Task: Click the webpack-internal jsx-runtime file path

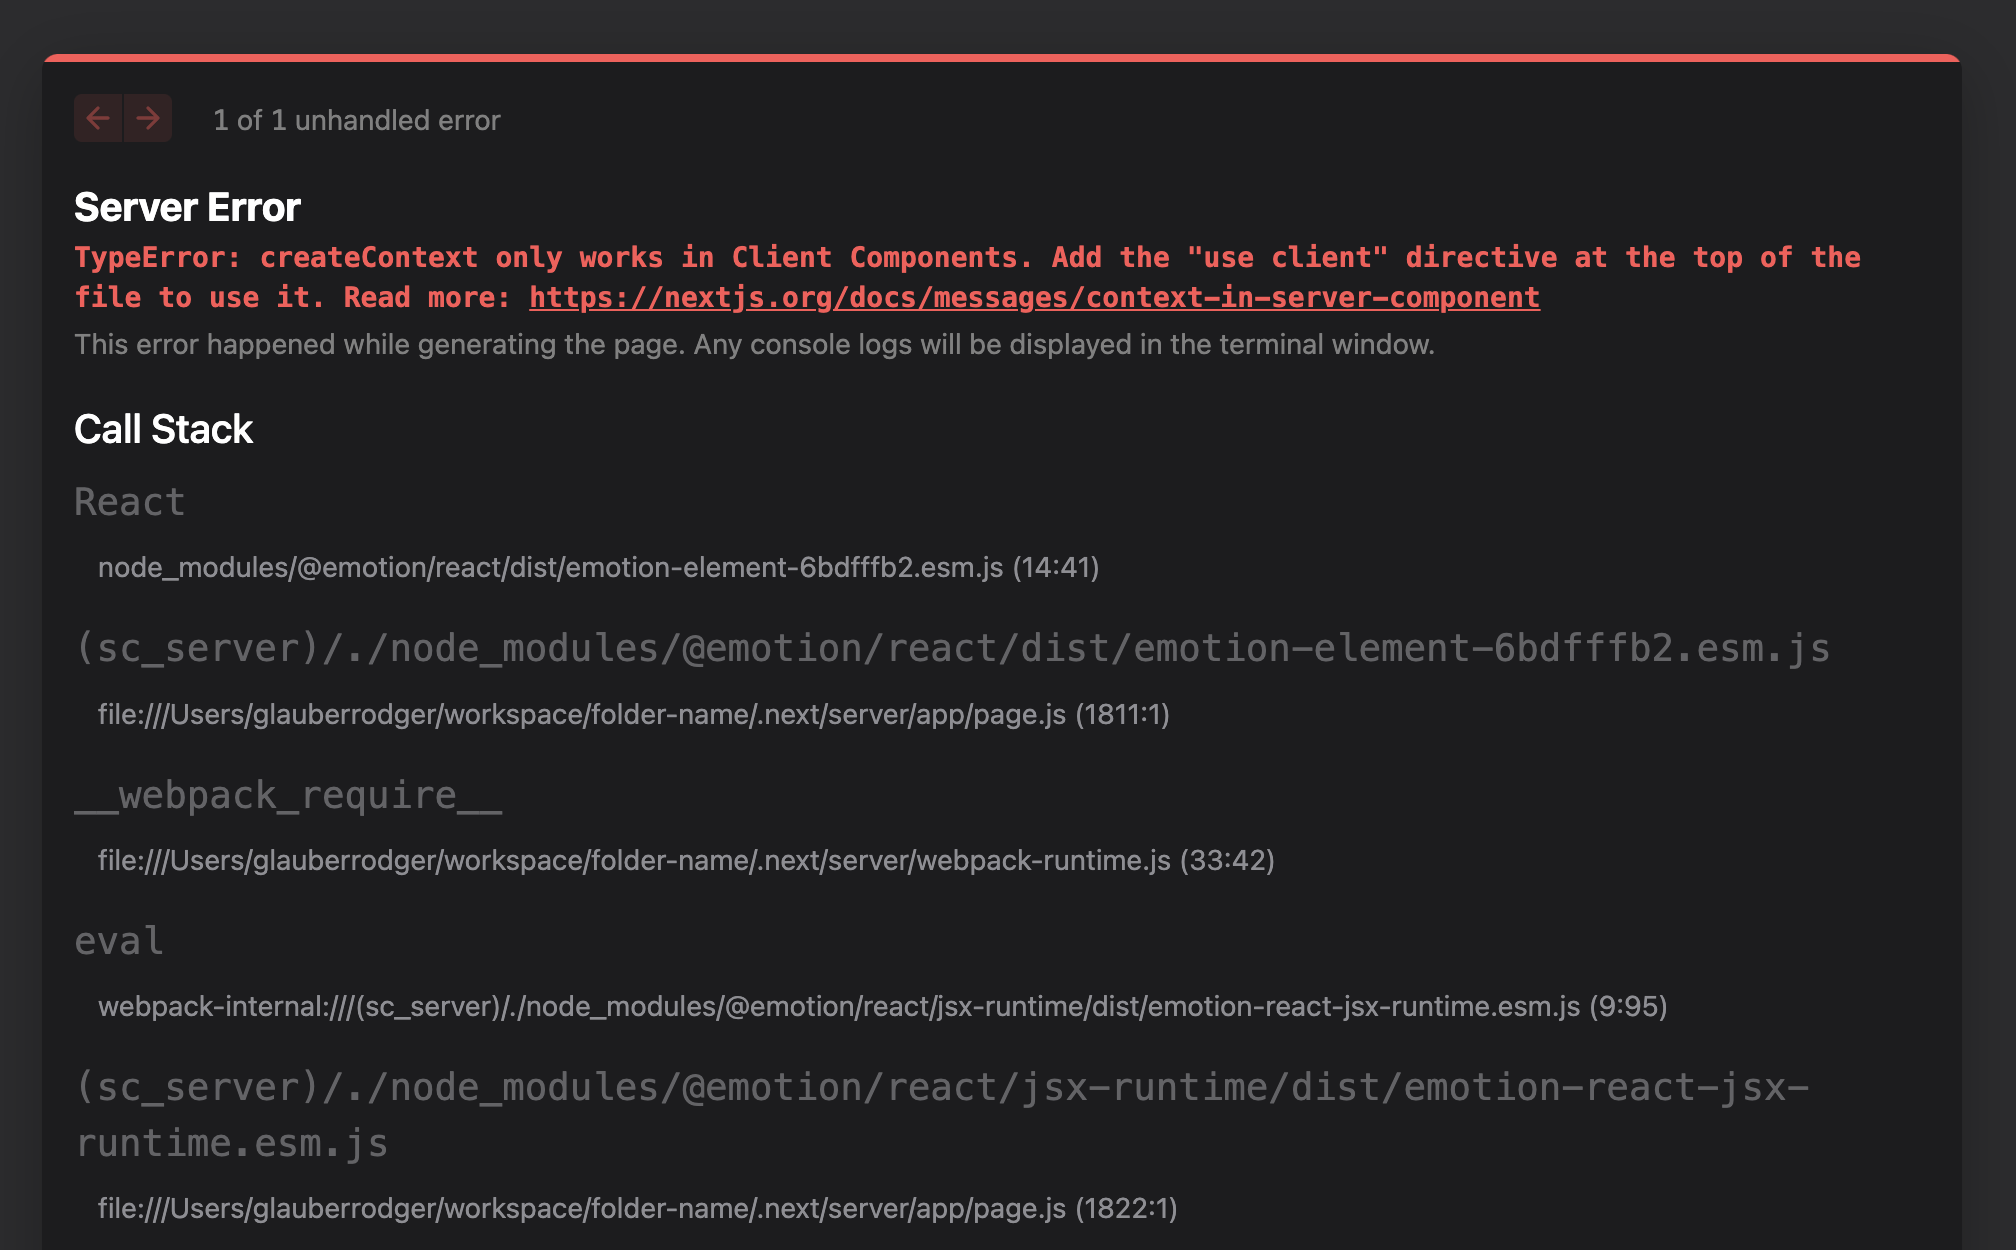Action: click(883, 1007)
